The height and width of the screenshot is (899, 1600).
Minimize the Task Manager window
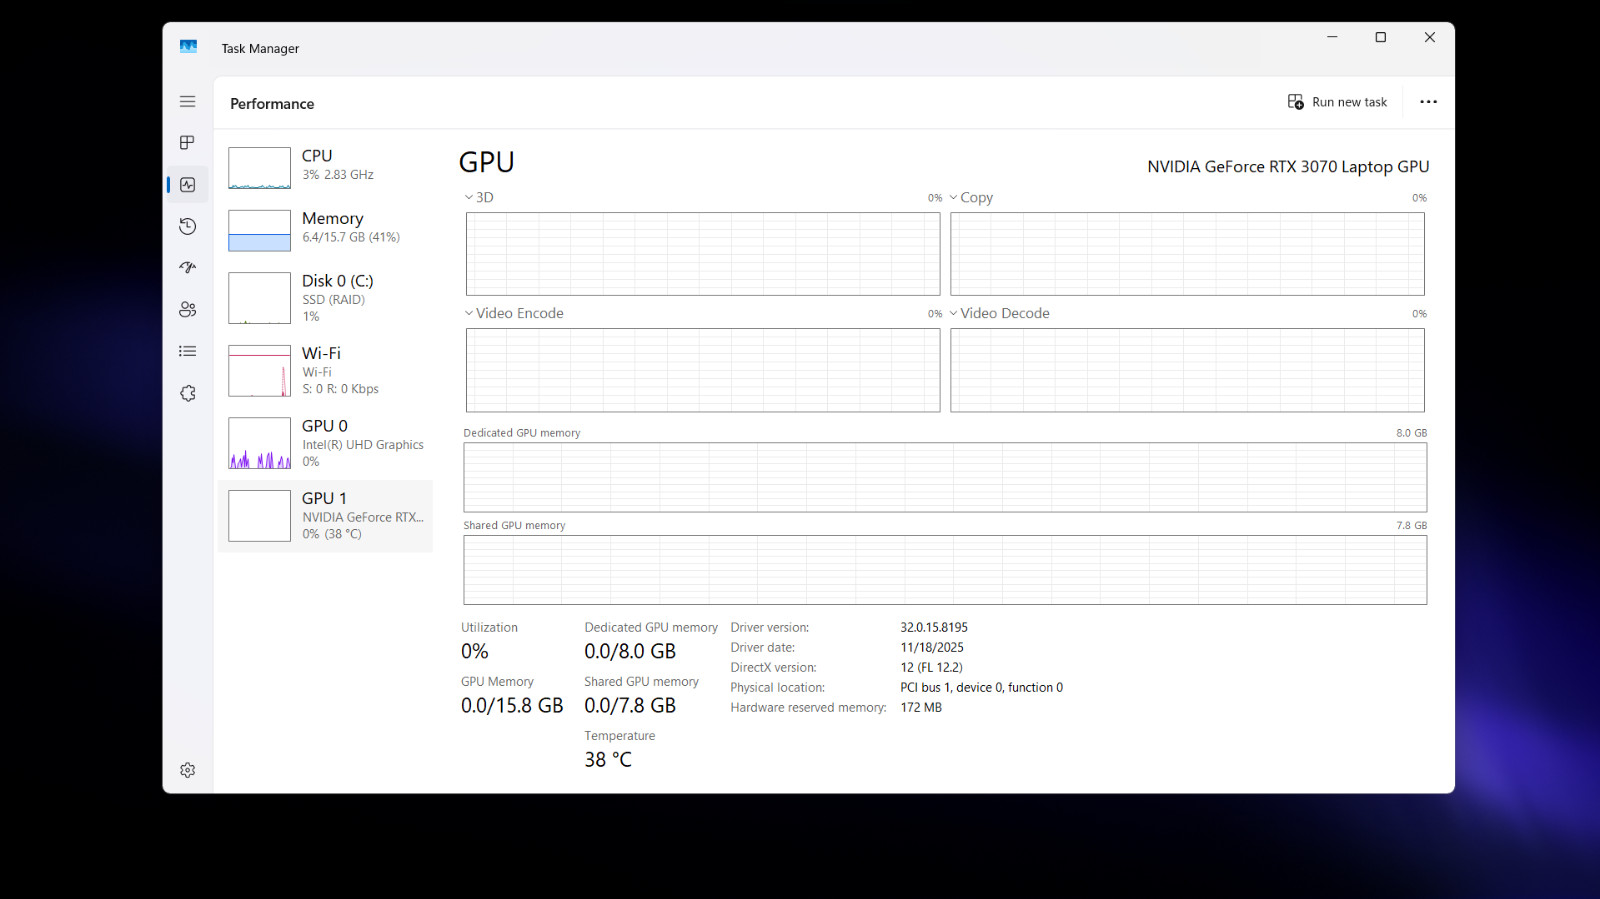point(1332,37)
